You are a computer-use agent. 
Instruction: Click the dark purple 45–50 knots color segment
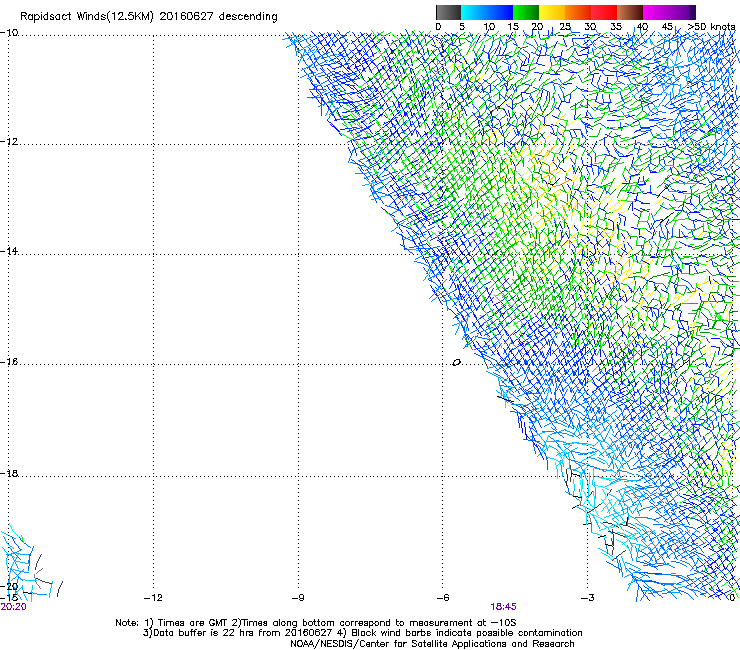point(682,12)
